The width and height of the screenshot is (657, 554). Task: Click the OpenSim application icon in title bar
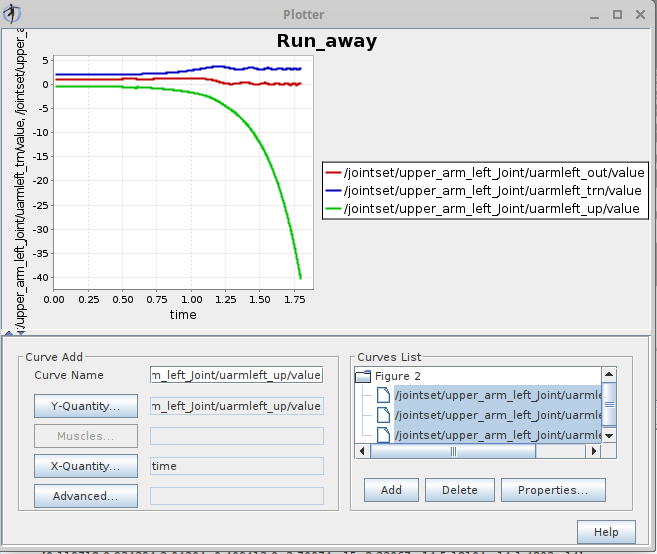12,14
